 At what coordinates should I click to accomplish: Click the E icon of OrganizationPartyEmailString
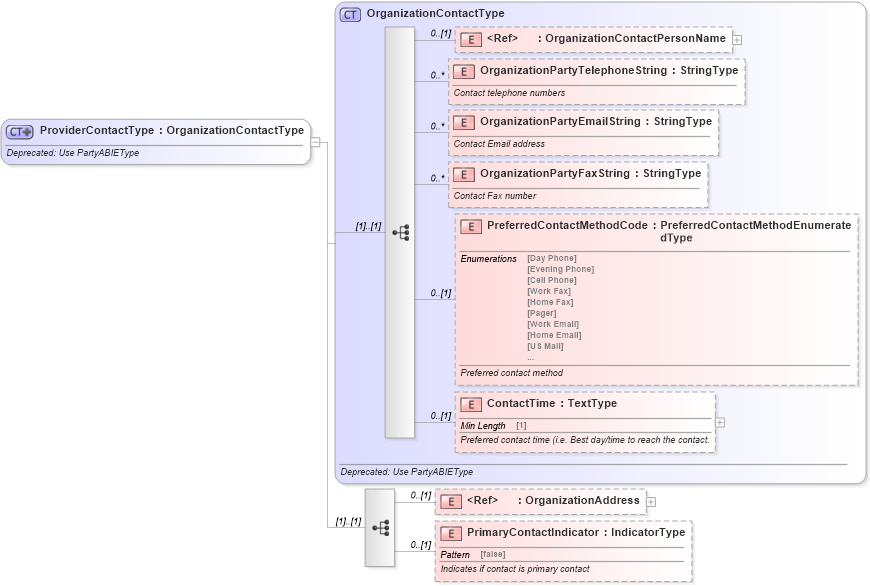[x=464, y=122]
